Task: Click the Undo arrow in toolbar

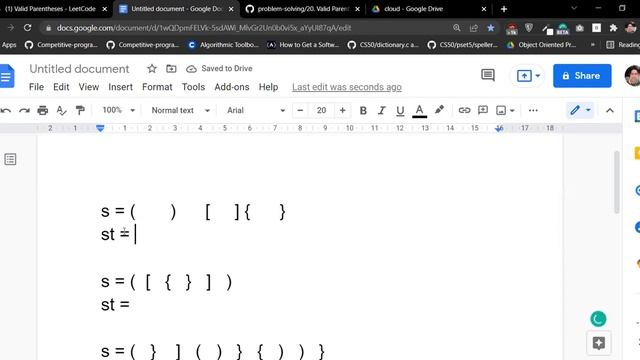Action: [6, 110]
